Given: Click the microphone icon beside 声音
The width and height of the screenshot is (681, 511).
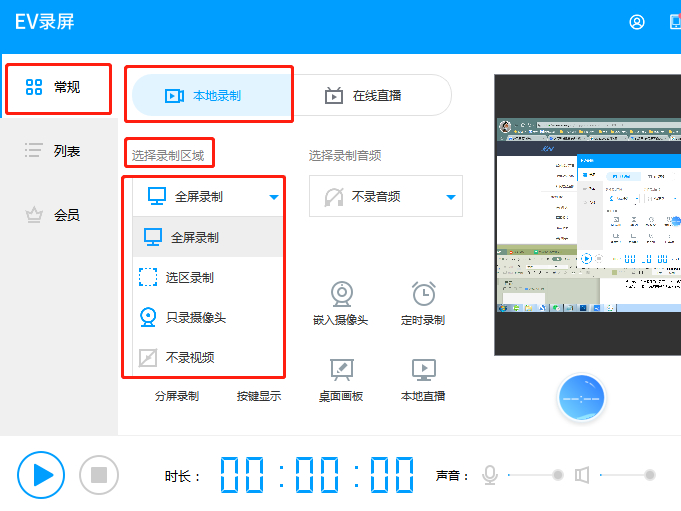Looking at the screenshot, I should [490, 475].
